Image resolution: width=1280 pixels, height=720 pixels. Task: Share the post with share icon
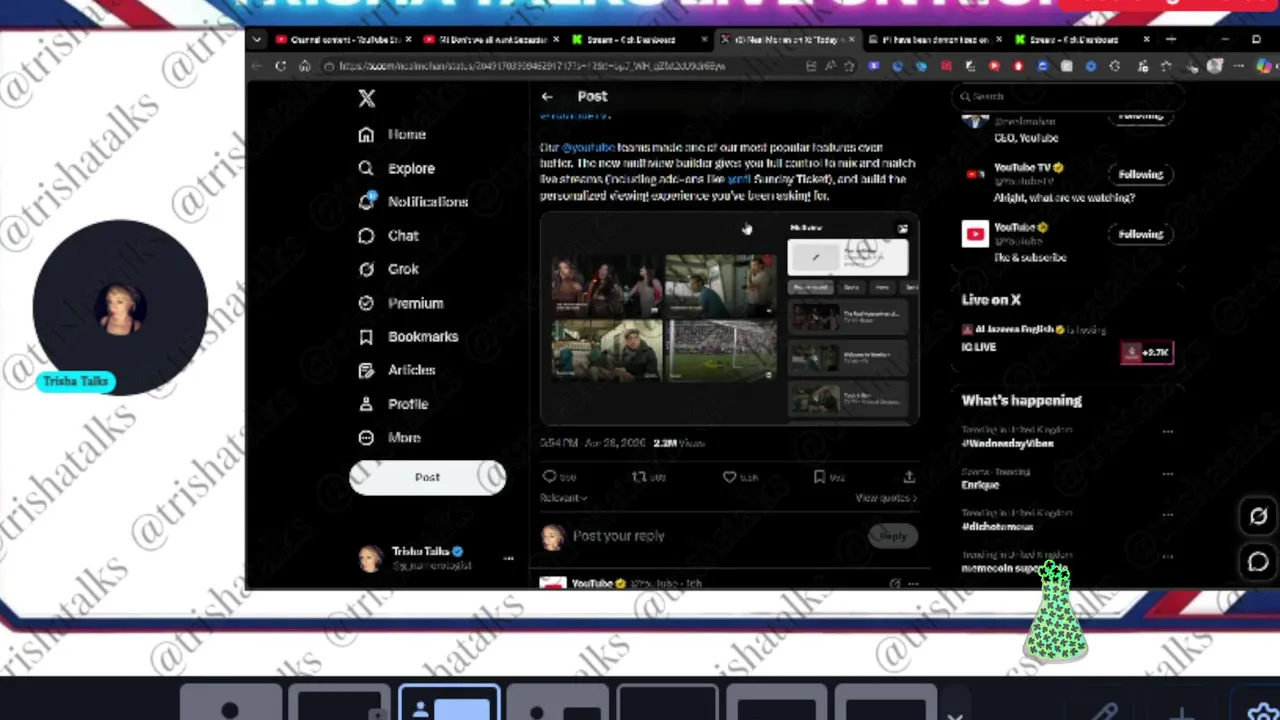tap(909, 477)
